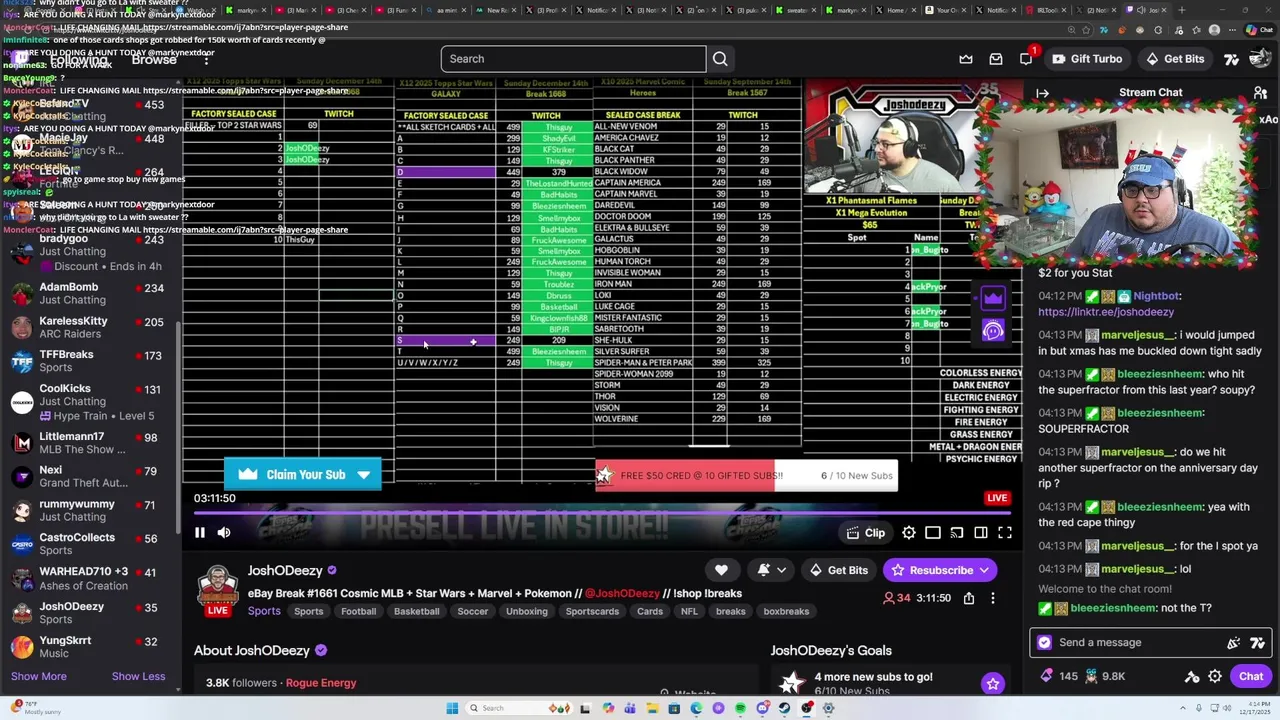Open the Browse tab
Viewport: 1280px width, 720px height.
tap(154, 60)
